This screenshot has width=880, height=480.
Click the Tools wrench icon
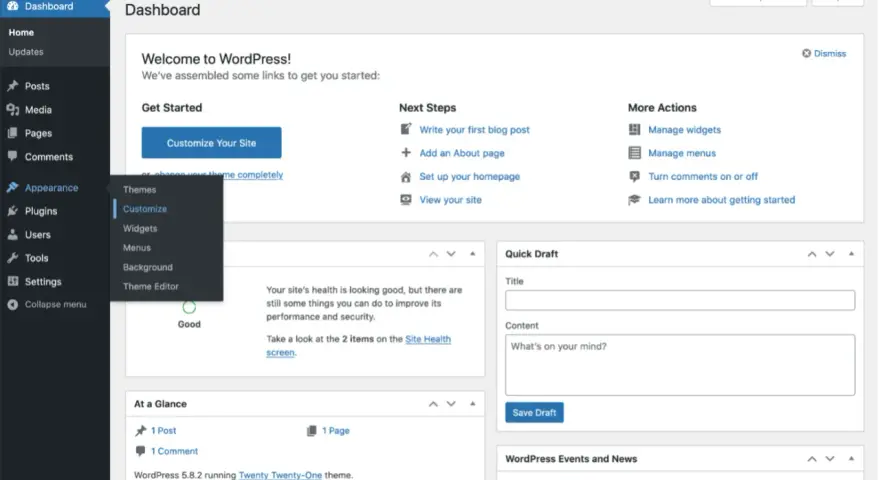tap(12, 258)
